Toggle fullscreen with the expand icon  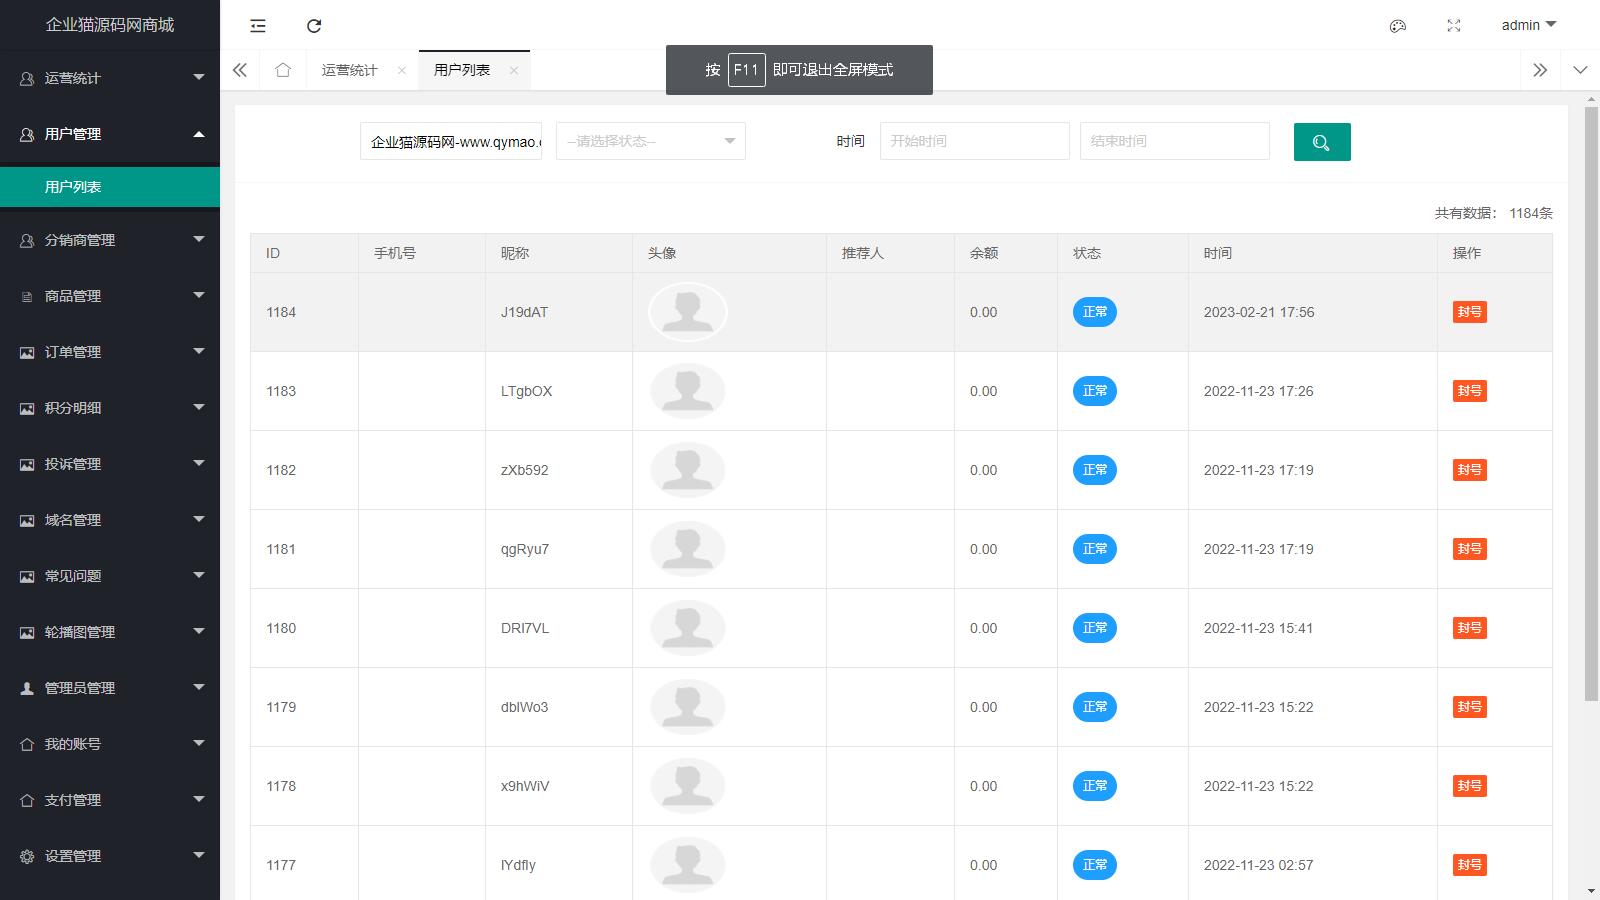(1454, 26)
